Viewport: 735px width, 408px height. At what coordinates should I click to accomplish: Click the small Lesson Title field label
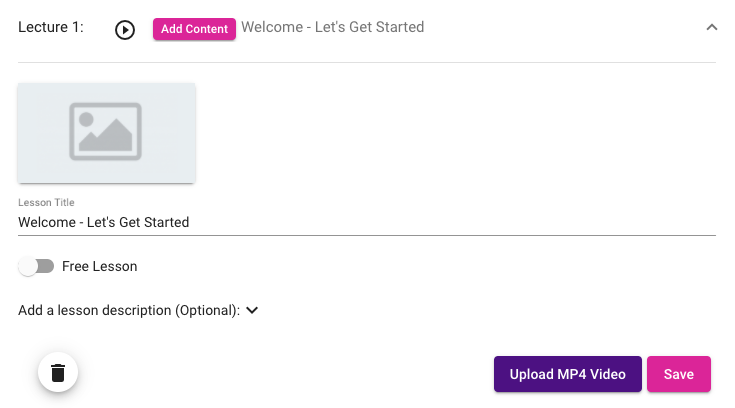click(46, 203)
